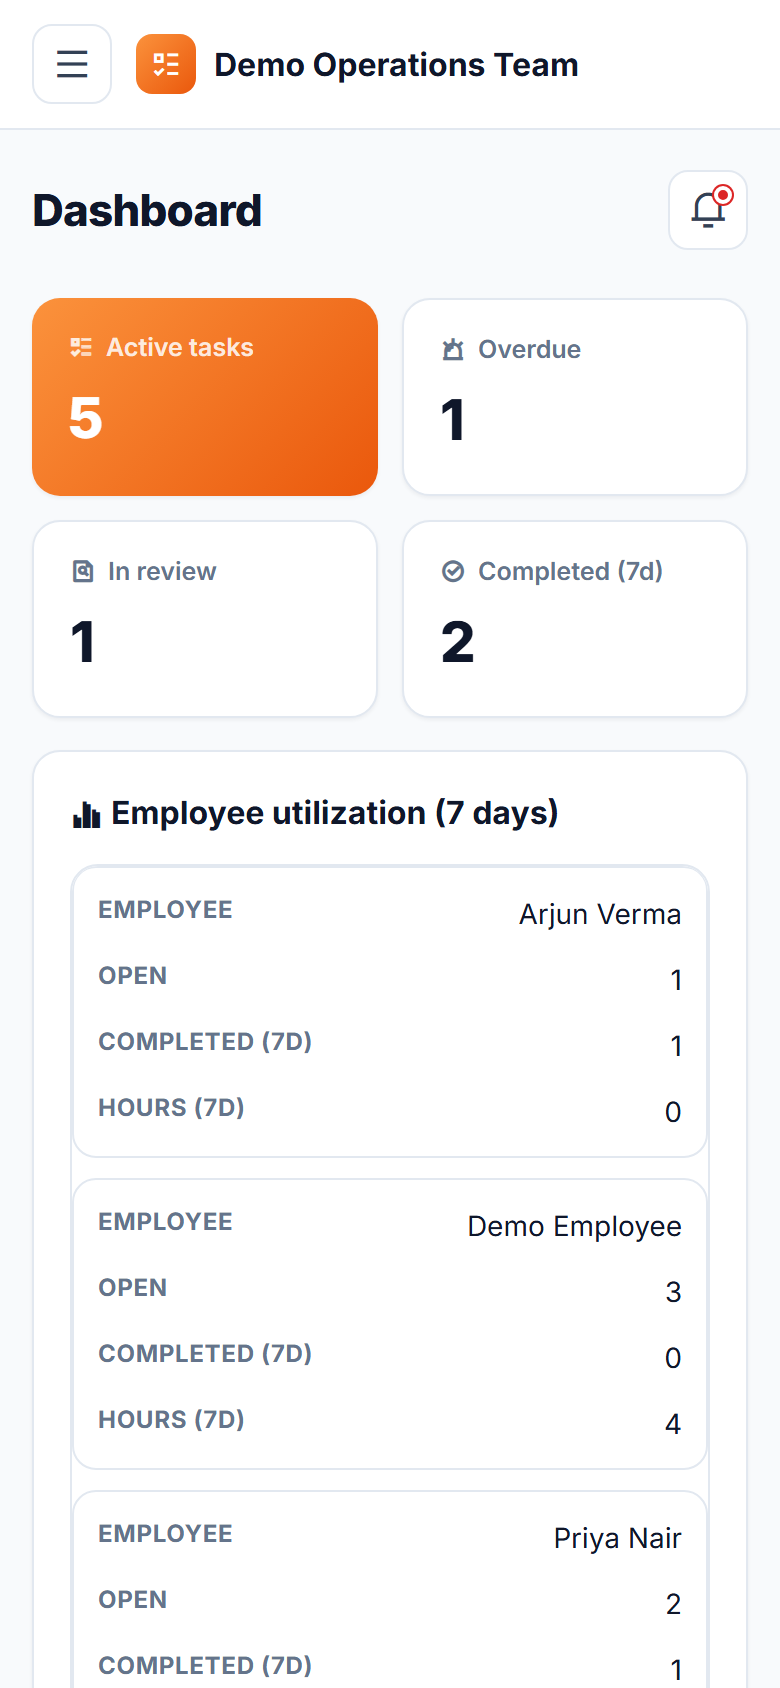
Task: Open notifications via the bell icon
Action: [708, 210]
